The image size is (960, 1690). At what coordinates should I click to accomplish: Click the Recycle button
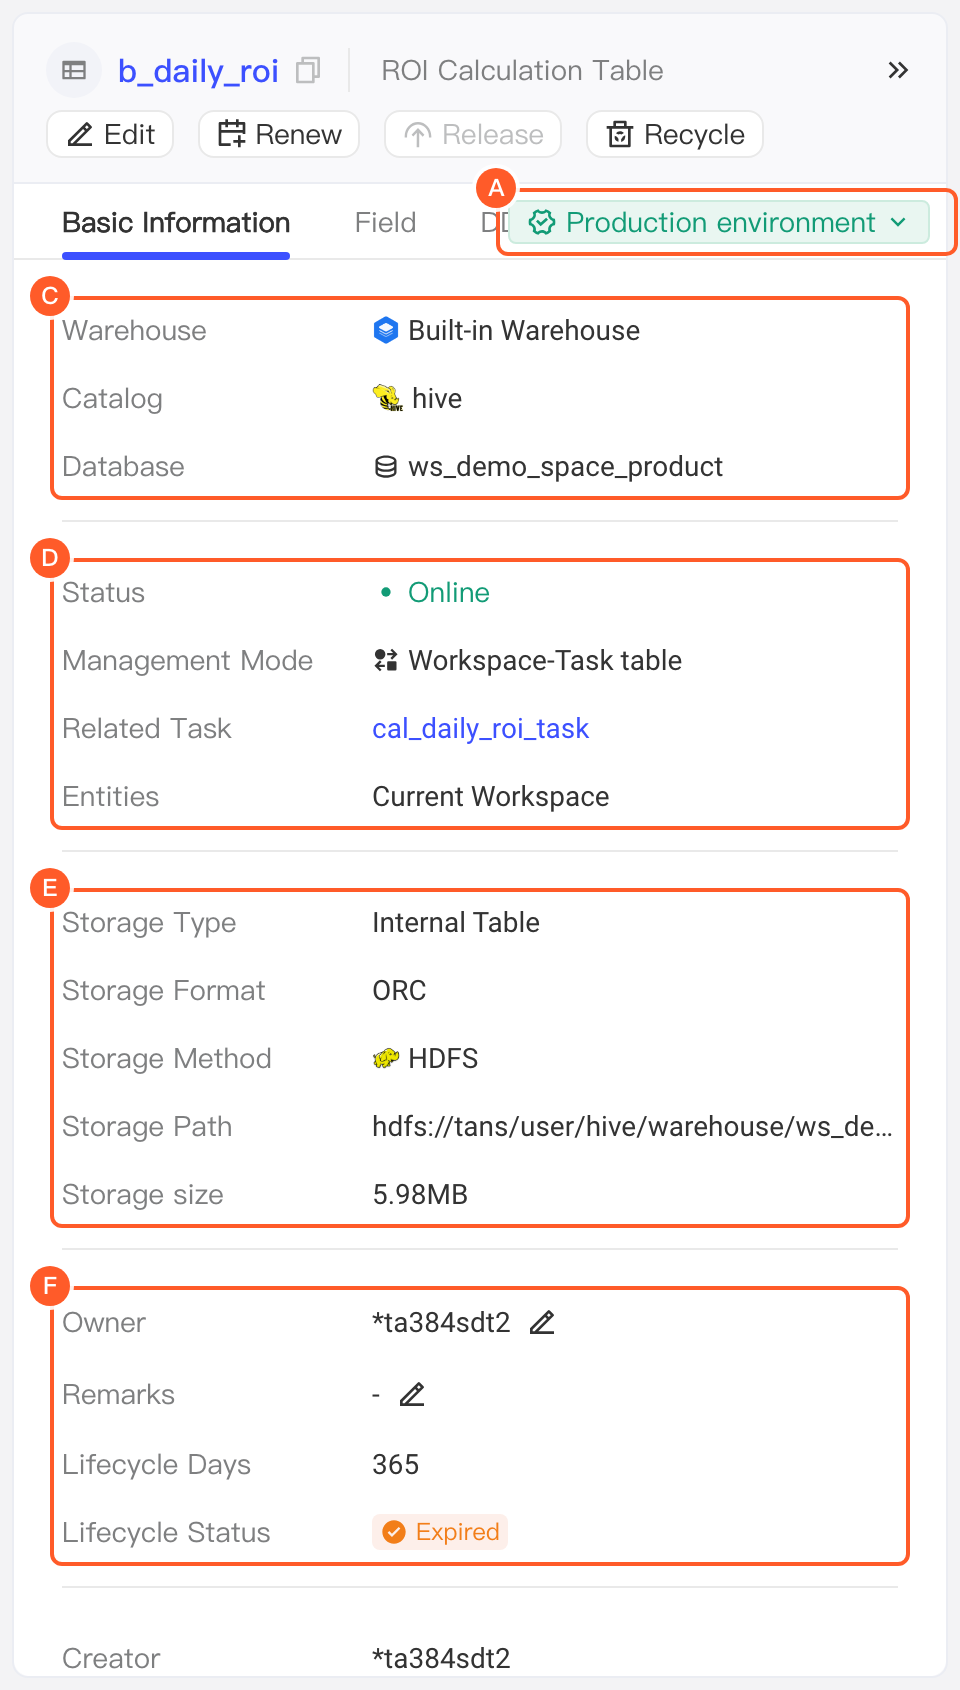coord(675,134)
